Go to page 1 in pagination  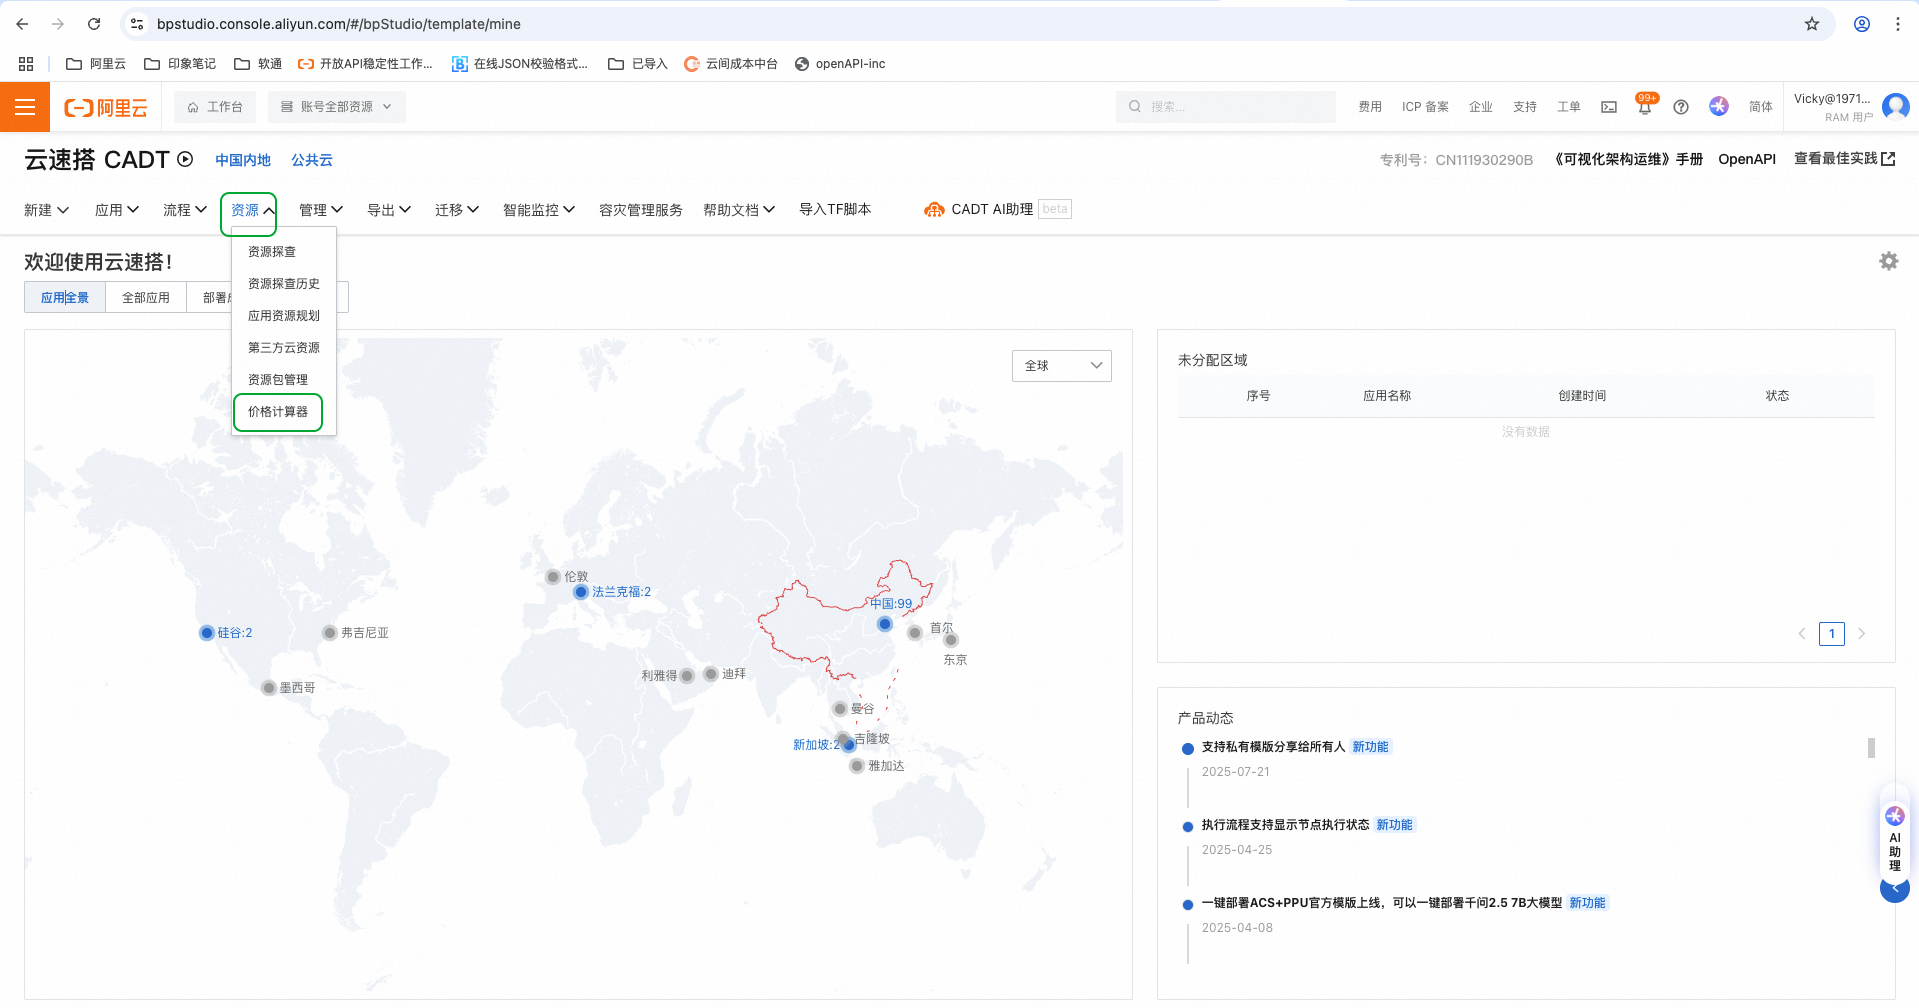coord(1832,633)
